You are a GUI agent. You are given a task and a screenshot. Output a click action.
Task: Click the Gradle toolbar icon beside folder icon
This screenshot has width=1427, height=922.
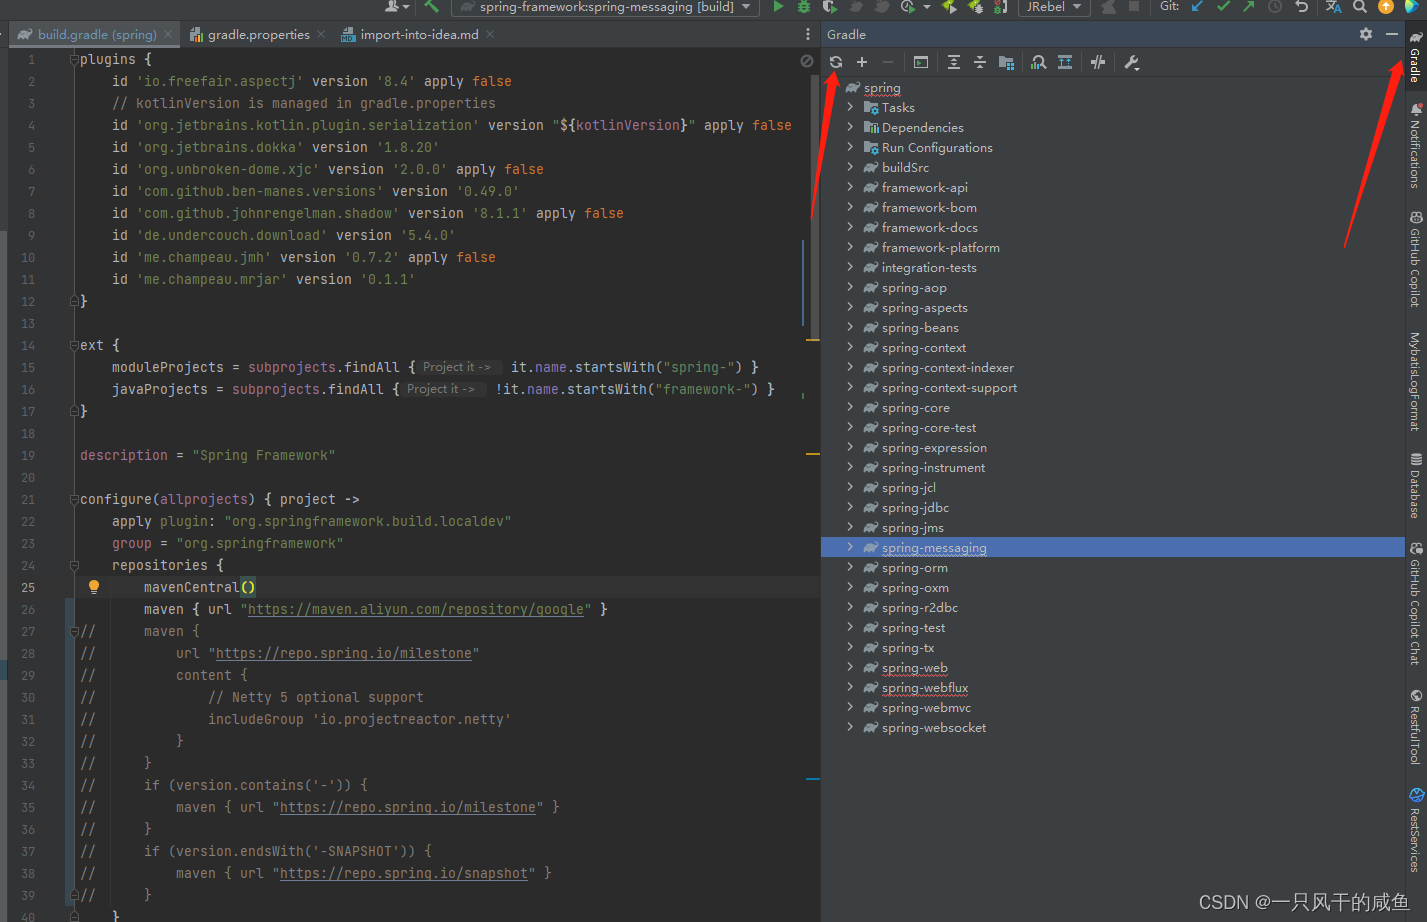click(1039, 62)
